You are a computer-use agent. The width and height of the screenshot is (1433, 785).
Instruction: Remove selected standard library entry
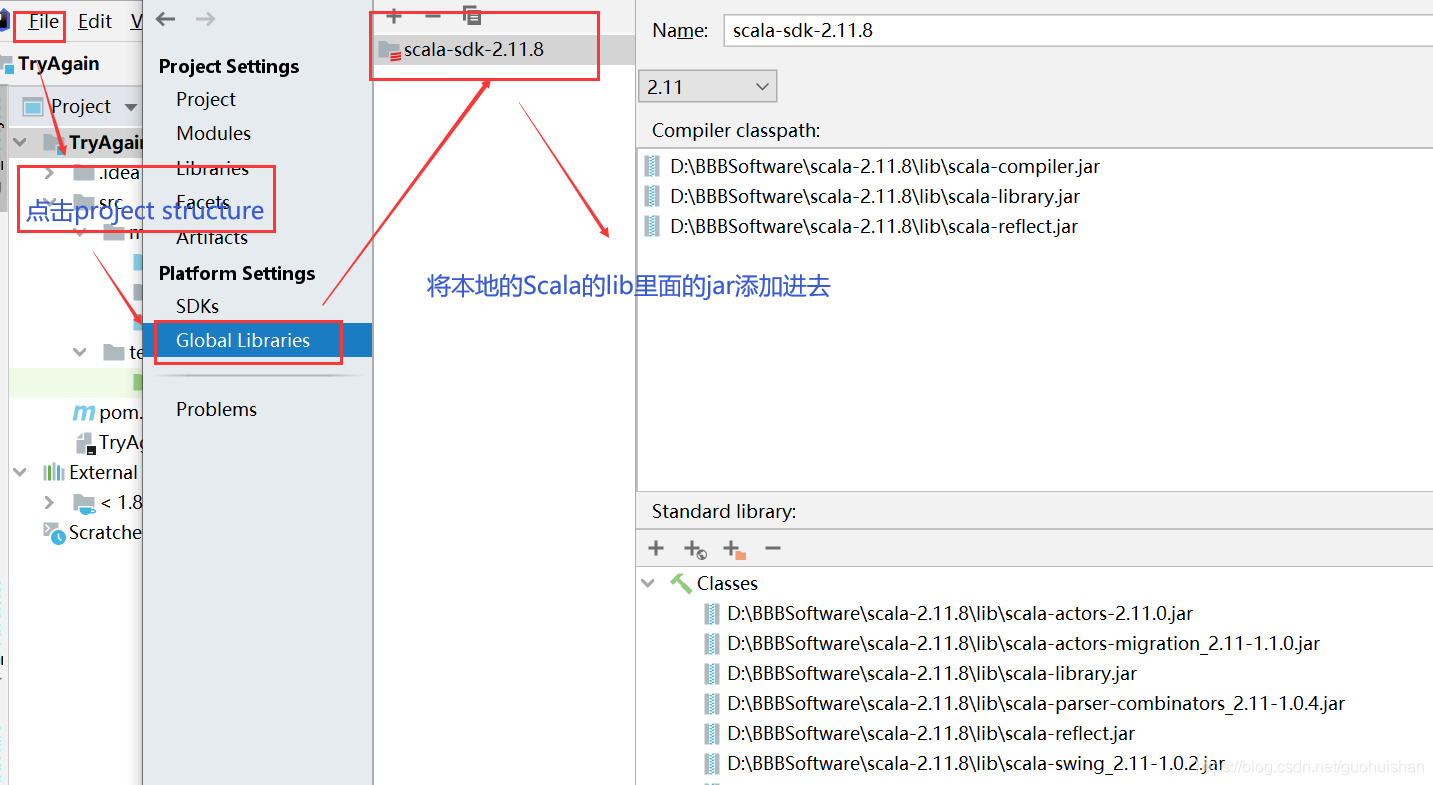pyautogui.click(x=772, y=548)
